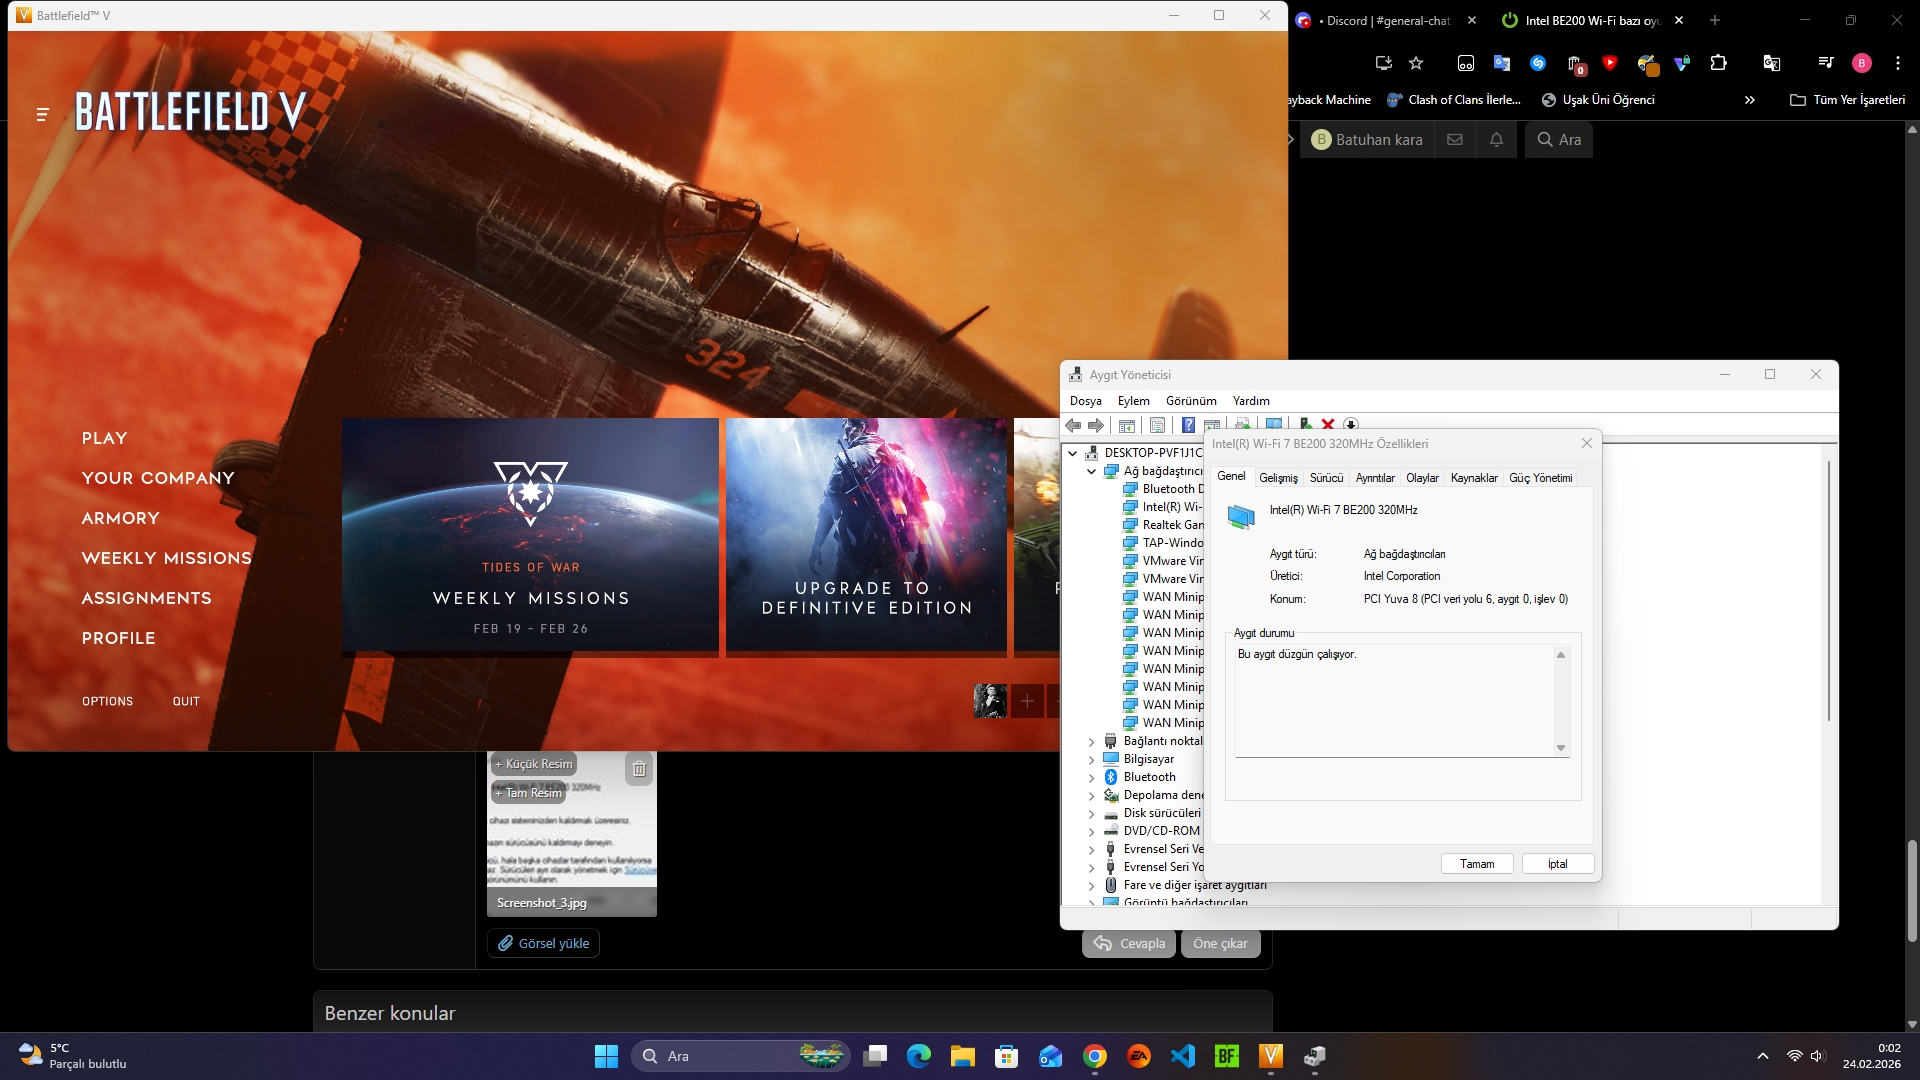The image size is (1920, 1080).
Task: Expand the Bağlantı noktaları category
Action: click(1092, 742)
